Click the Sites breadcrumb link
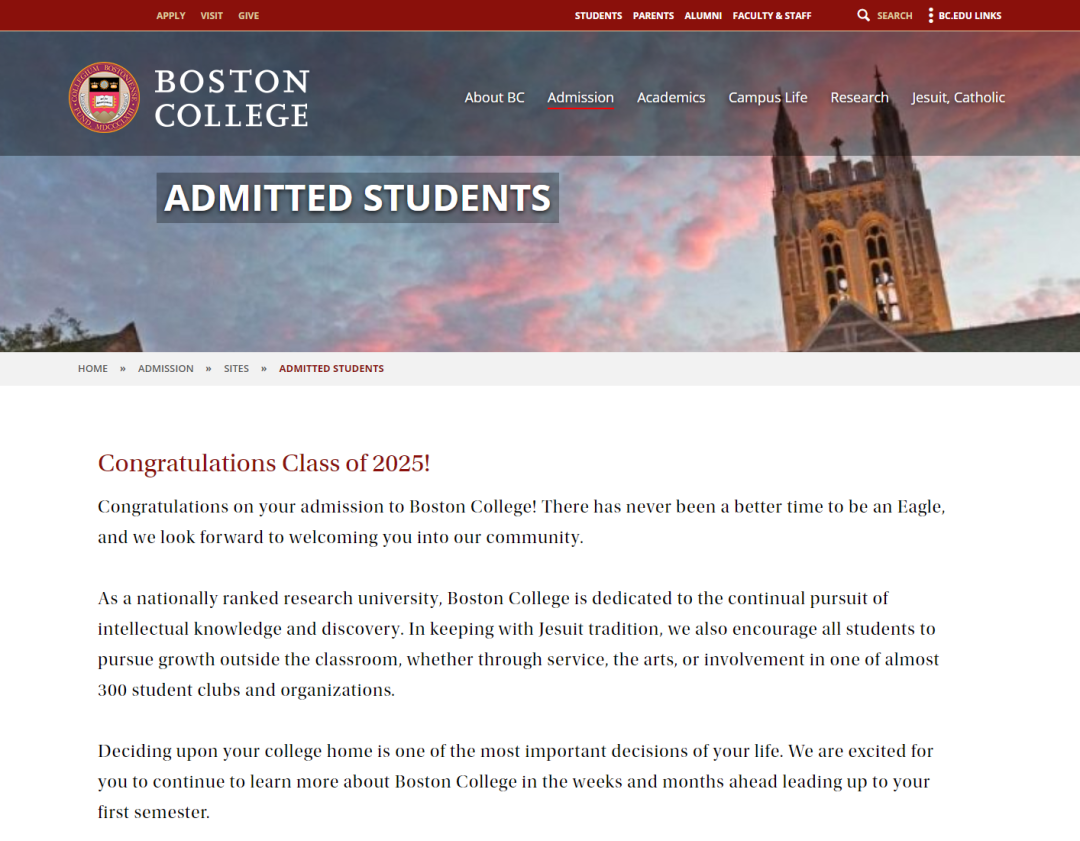1080x841 pixels. (236, 368)
